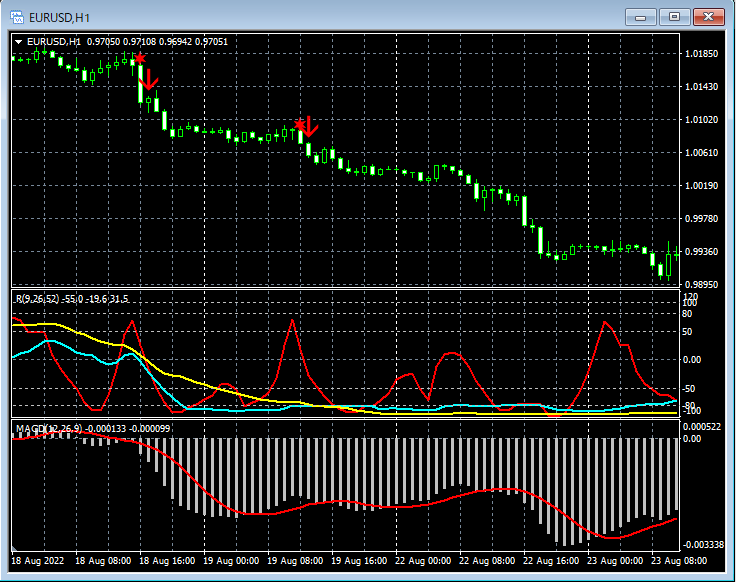Click the 22 Aug 08:00 time label
The width and height of the screenshot is (737, 582).
[487, 562]
